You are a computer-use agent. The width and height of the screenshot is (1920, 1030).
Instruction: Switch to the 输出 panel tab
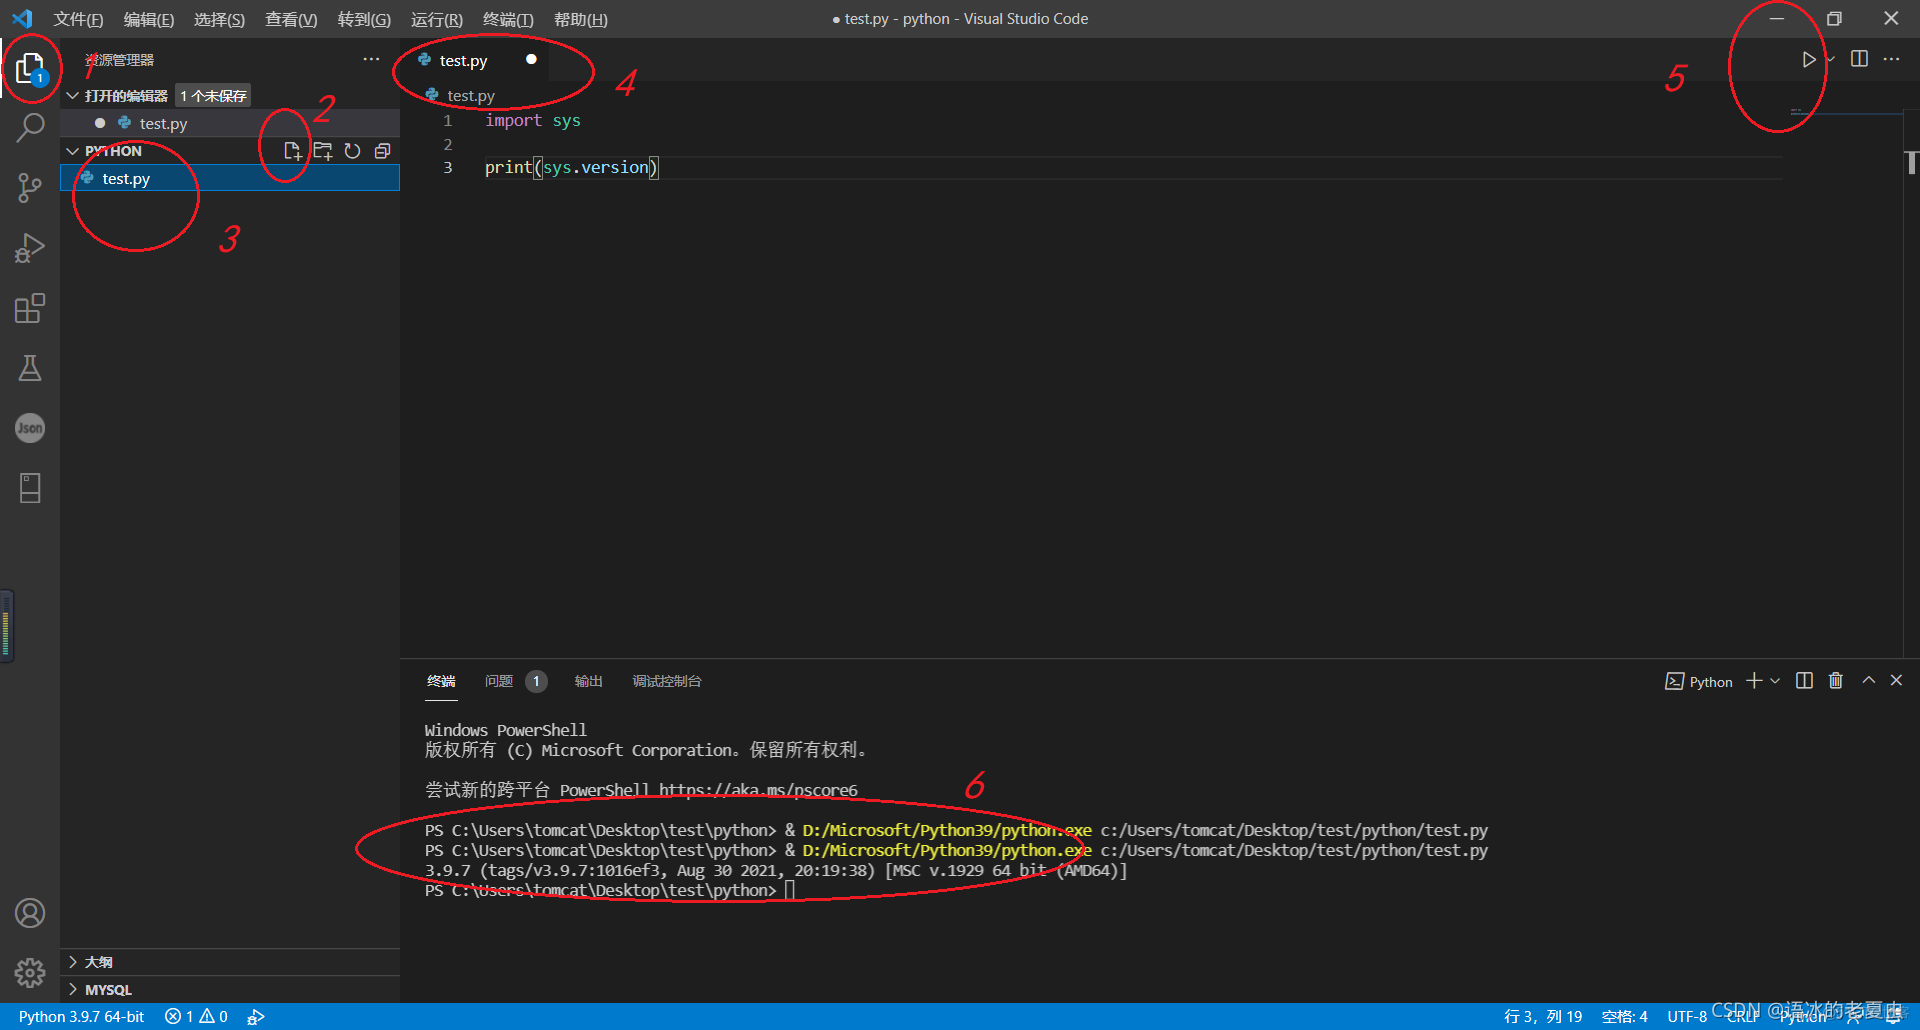588,681
